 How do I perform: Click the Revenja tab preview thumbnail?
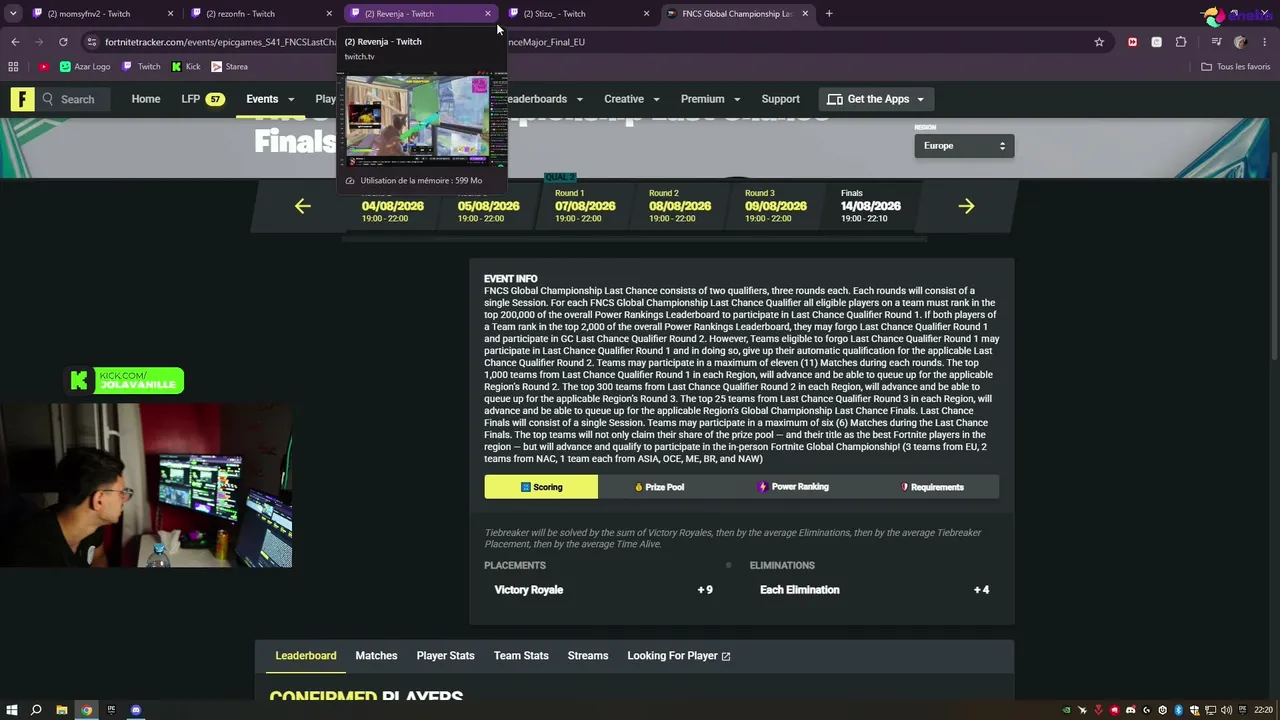tap(422, 117)
